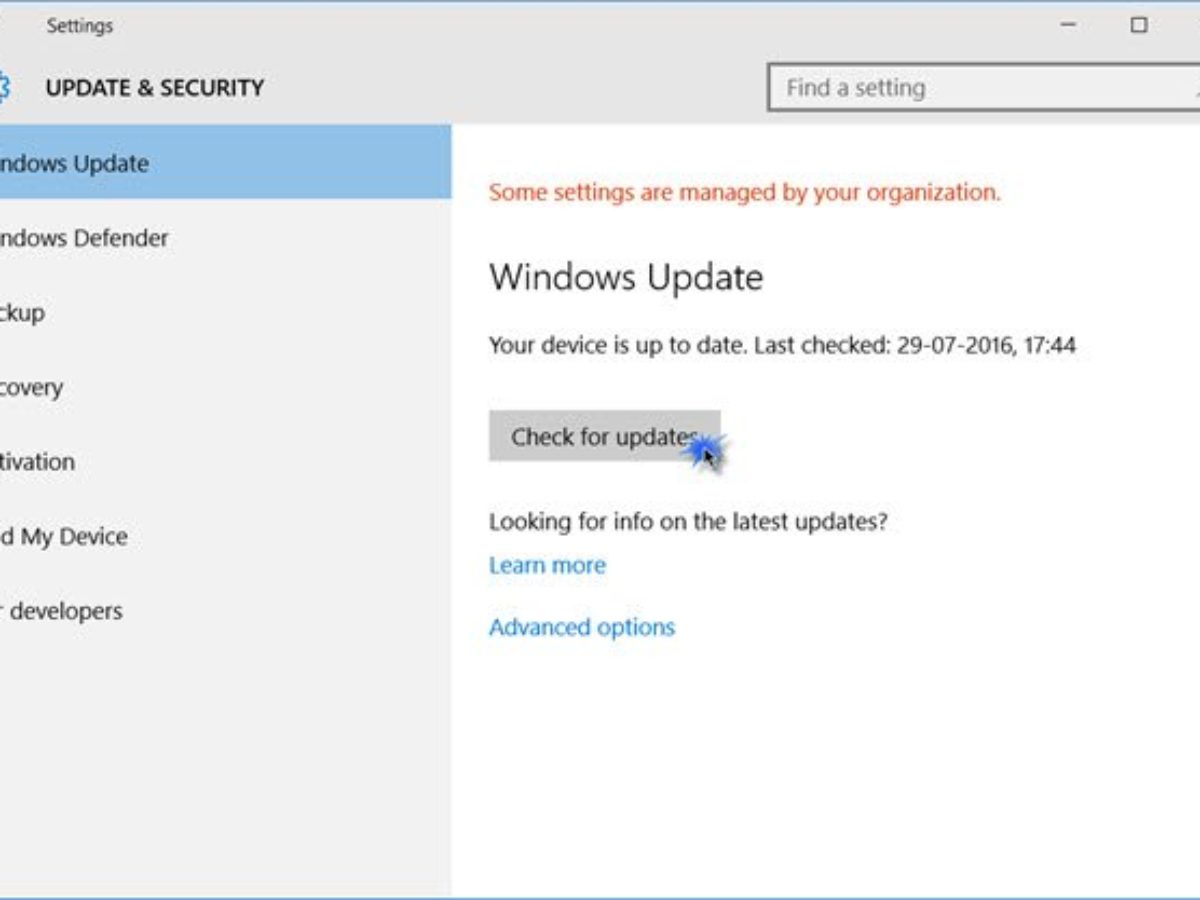
Task: Open the Recovery section
Action: tap(32, 387)
